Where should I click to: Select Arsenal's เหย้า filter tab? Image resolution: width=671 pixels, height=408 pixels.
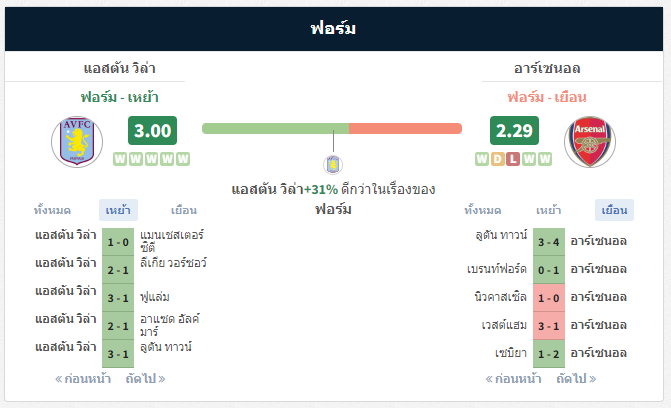tap(549, 210)
